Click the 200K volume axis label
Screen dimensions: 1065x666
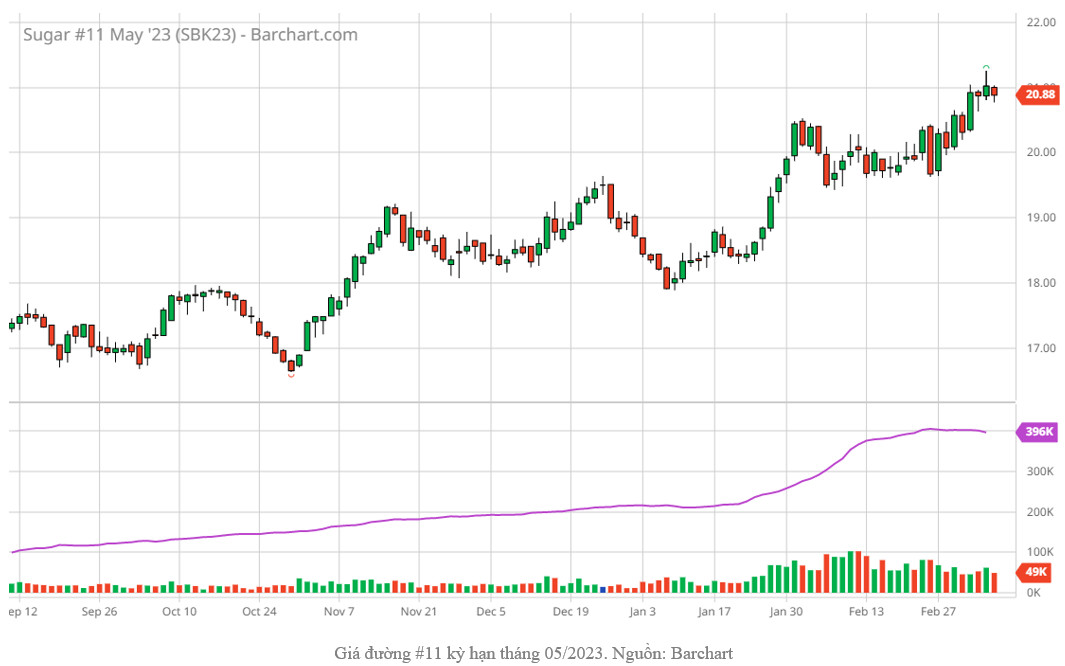pos(1040,512)
